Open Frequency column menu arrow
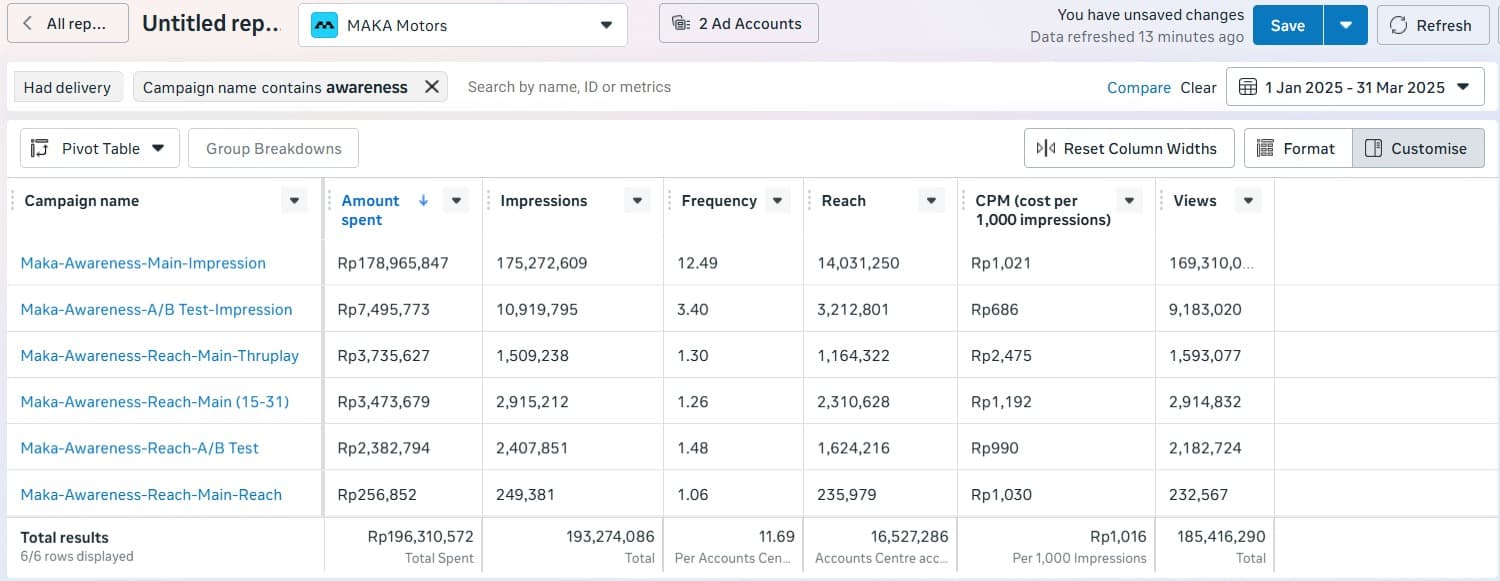 tap(777, 201)
